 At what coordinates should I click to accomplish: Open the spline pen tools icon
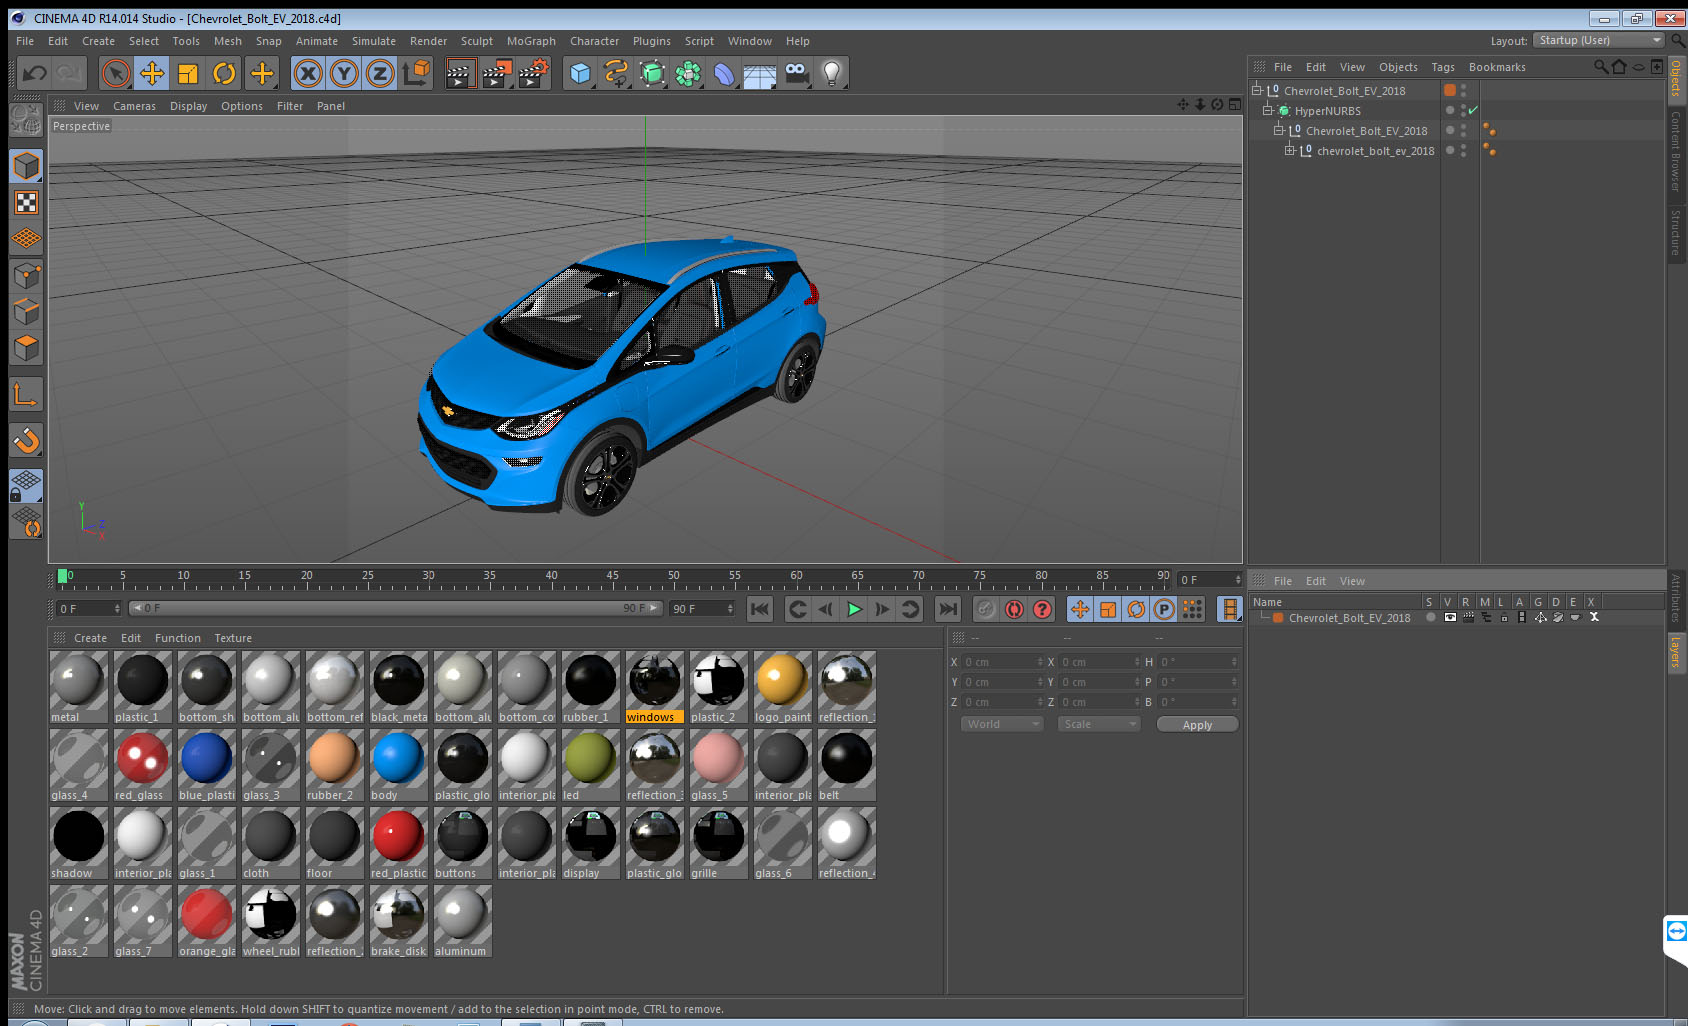(616, 73)
